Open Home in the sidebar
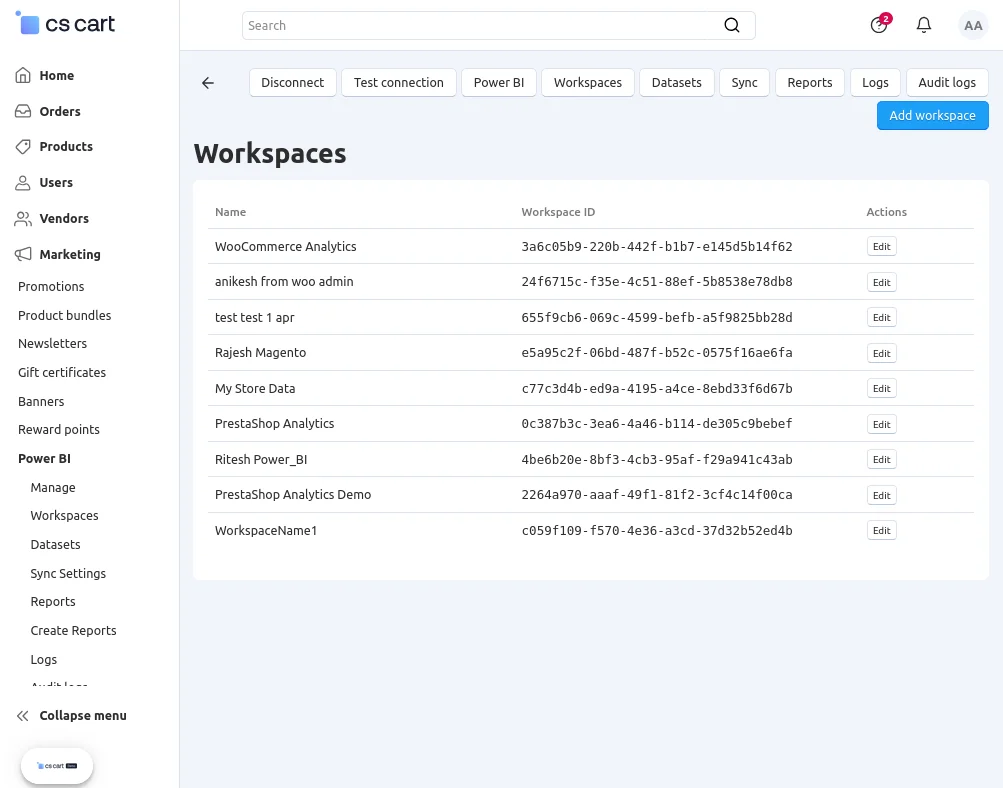 click(x=56, y=75)
